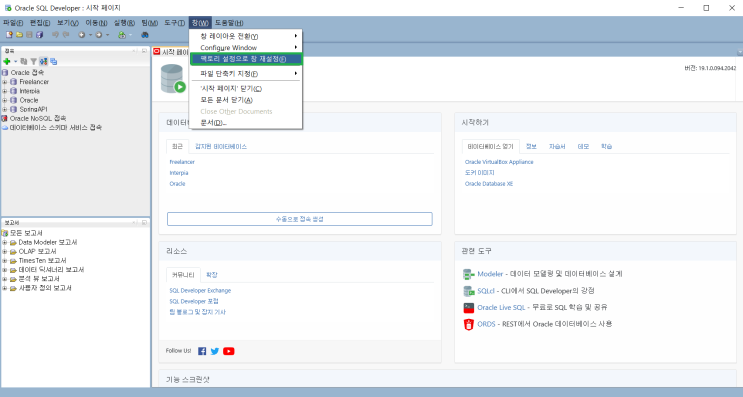Viewport: 743px width, 397px height.
Task: Open the 도커 이미지 link
Action: point(480,173)
